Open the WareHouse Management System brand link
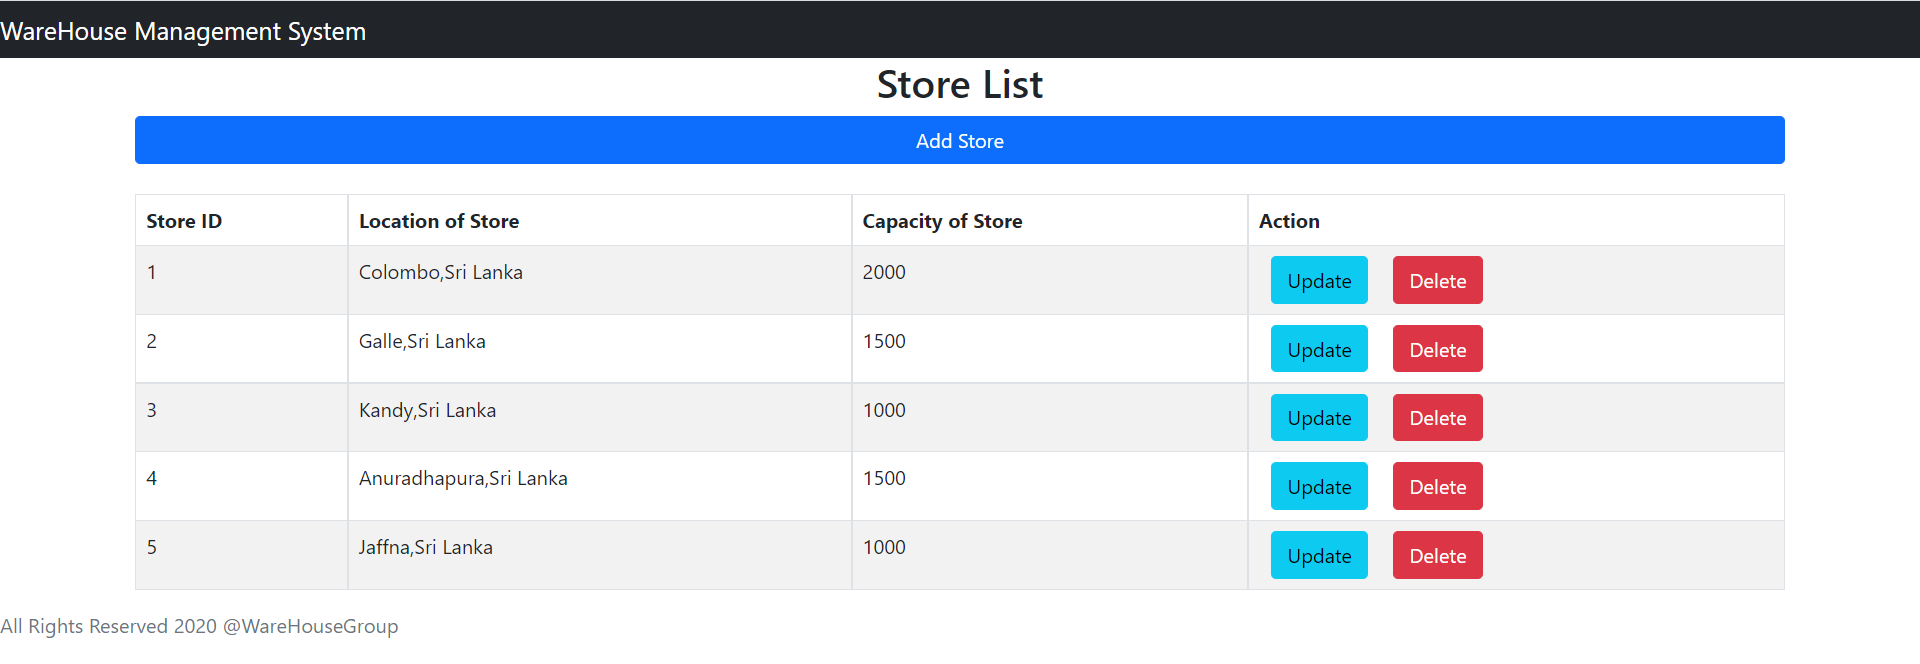The image size is (1920, 664). [x=183, y=31]
